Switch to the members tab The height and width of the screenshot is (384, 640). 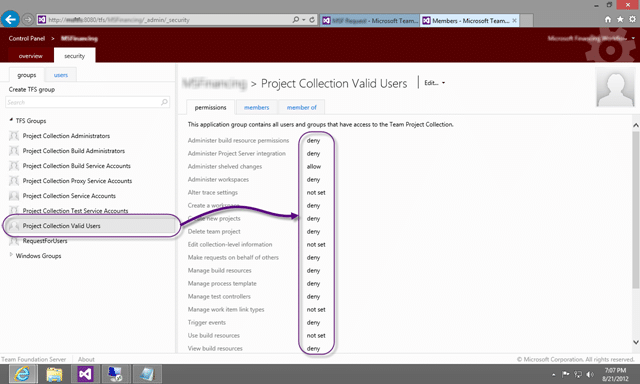pyautogui.click(x=256, y=107)
